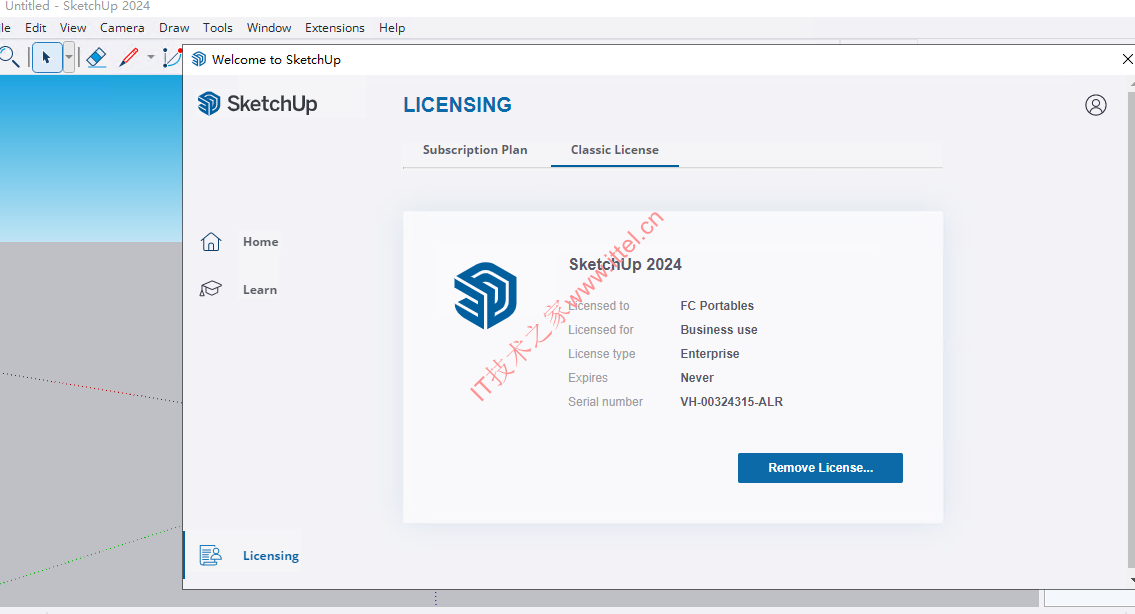Viewport: 1135px width, 614px height.
Task: Select the Search magnifier tool in toolbar
Action: tap(9, 57)
